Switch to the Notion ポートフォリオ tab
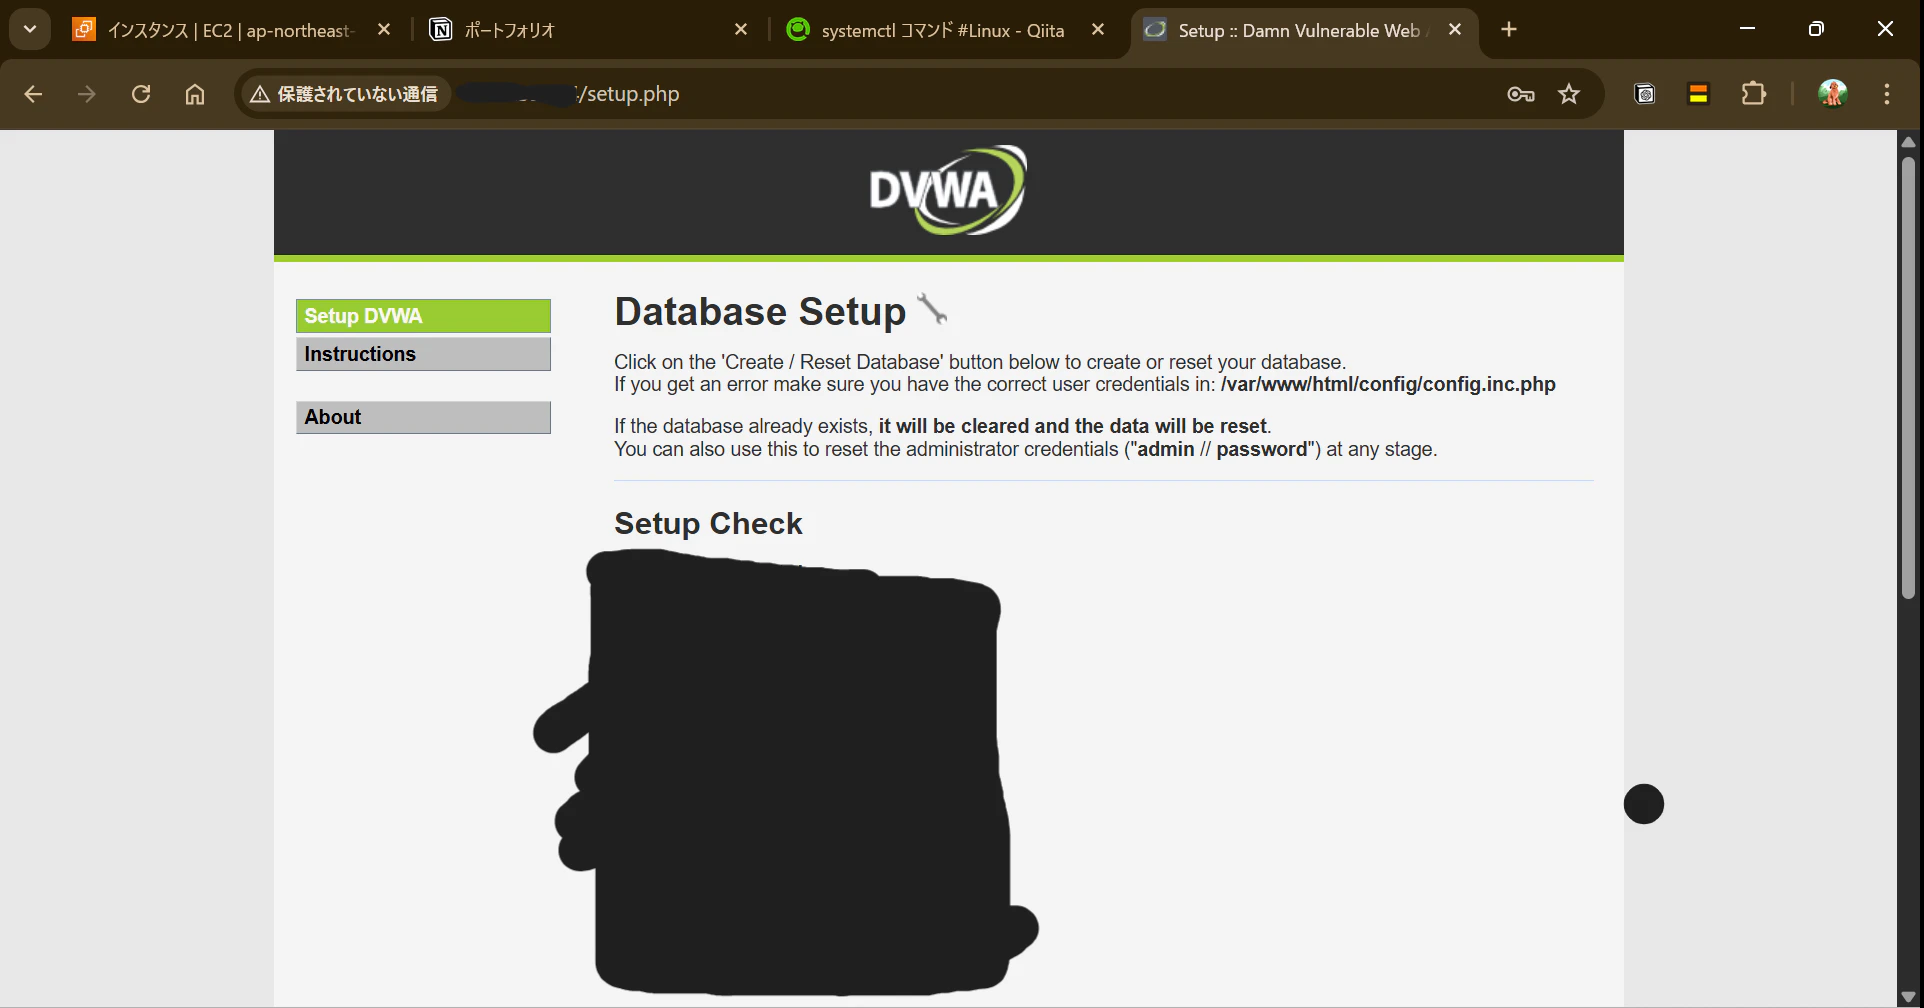1924x1008 pixels. click(590, 30)
